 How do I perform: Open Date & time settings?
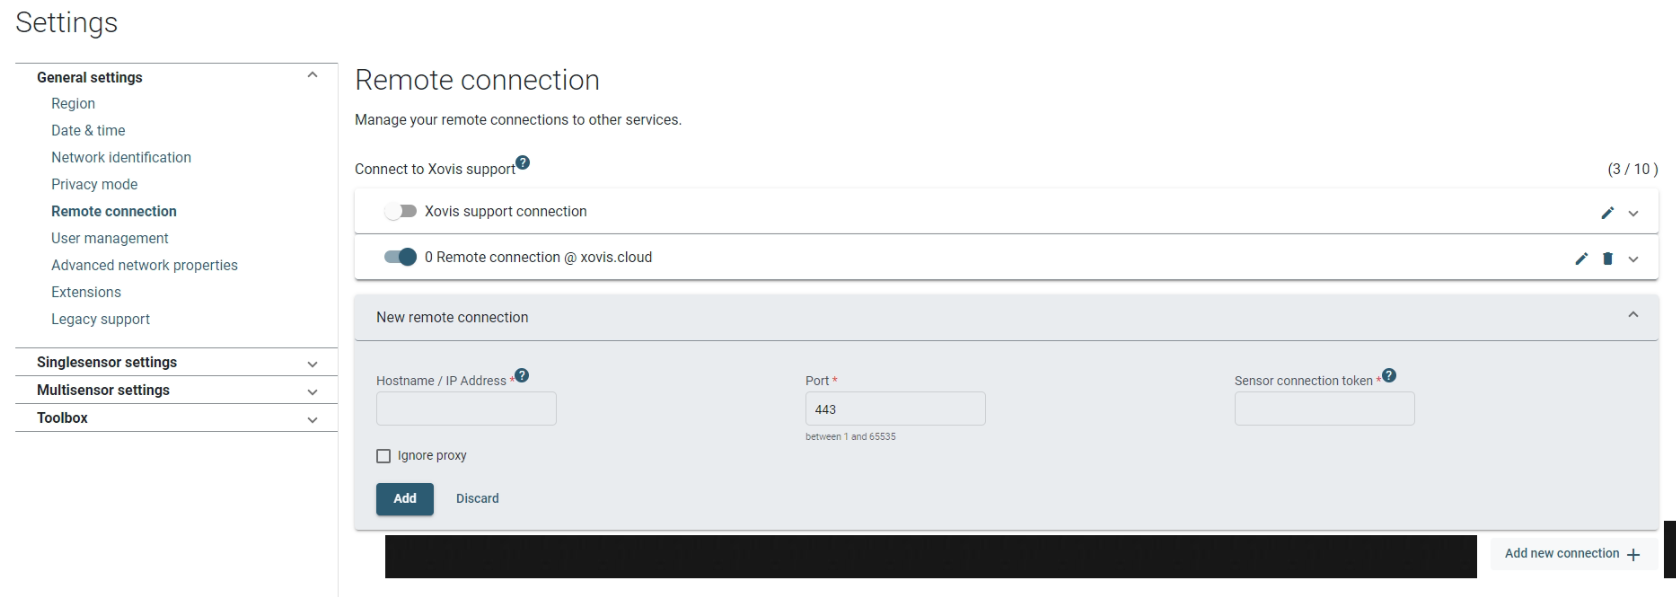[x=88, y=130]
